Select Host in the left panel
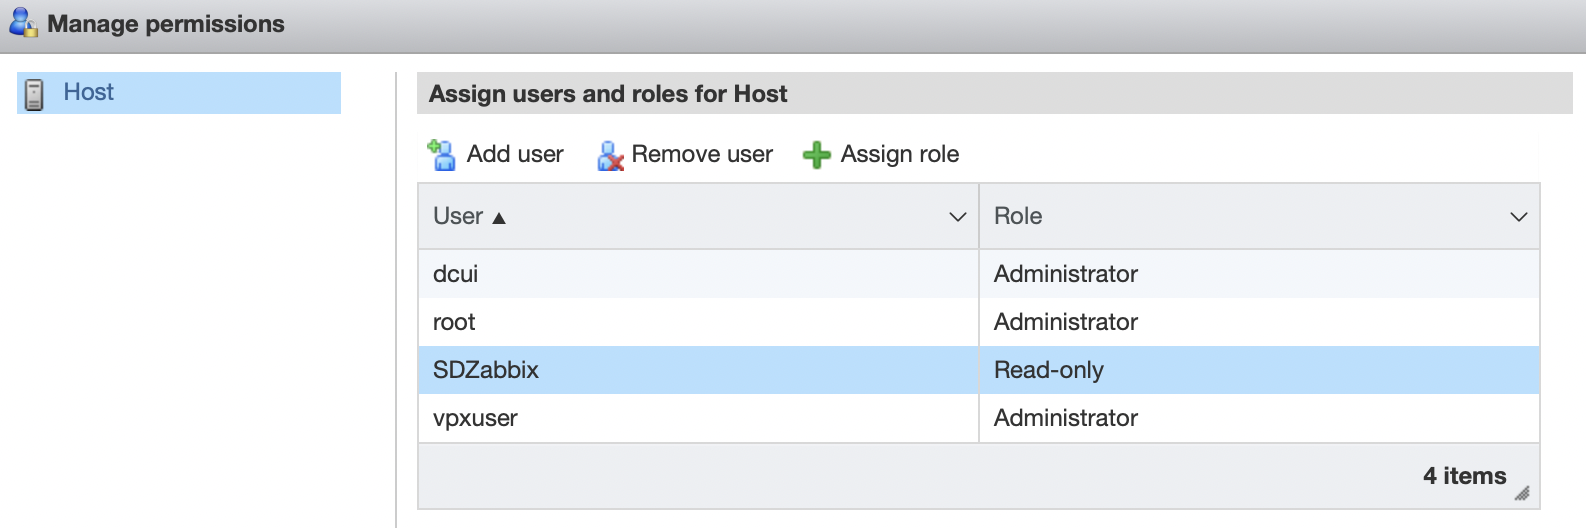The image size is (1586, 528). [89, 93]
